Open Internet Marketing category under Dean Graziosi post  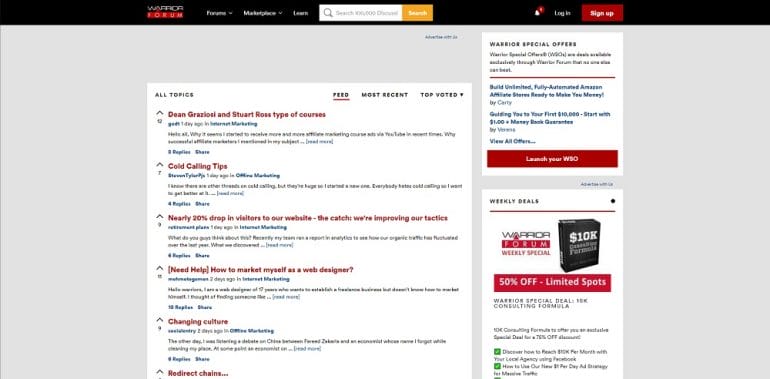(x=234, y=124)
